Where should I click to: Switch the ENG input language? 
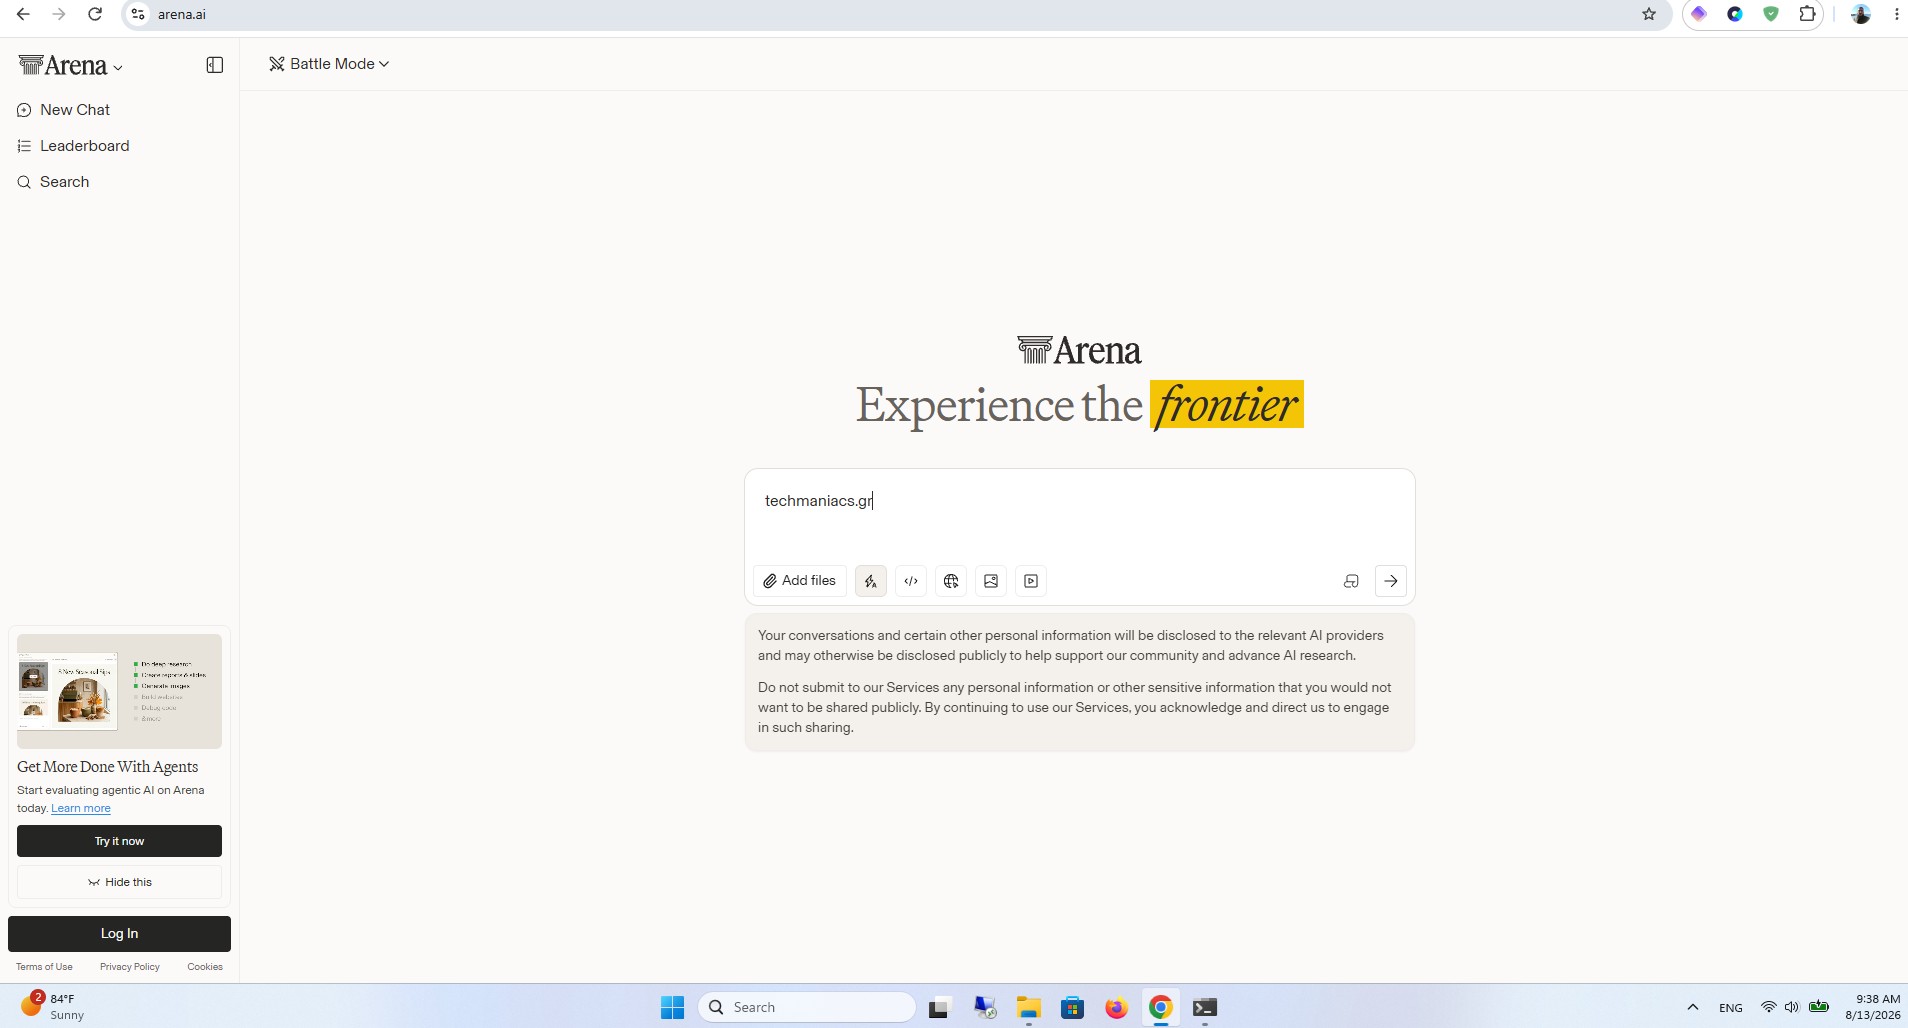pyautogui.click(x=1731, y=1007)
